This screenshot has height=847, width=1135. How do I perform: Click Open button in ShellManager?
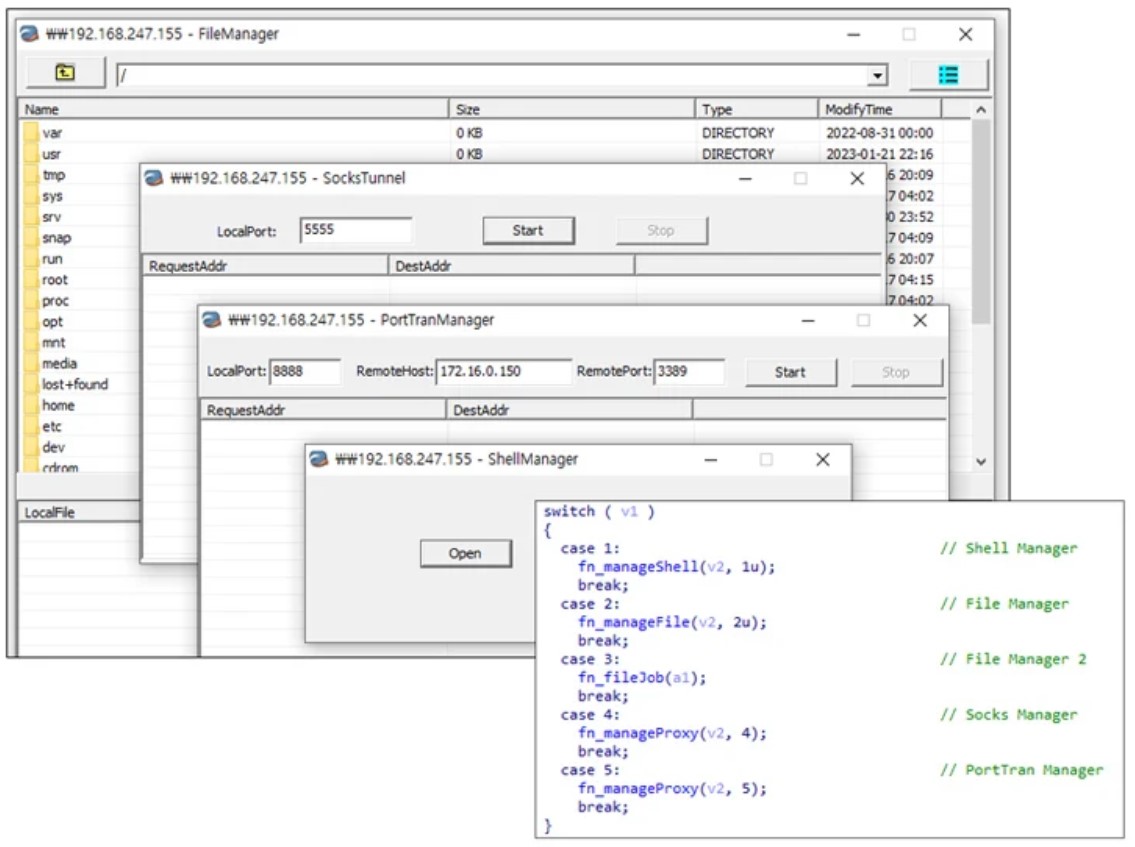click(465, 554)
